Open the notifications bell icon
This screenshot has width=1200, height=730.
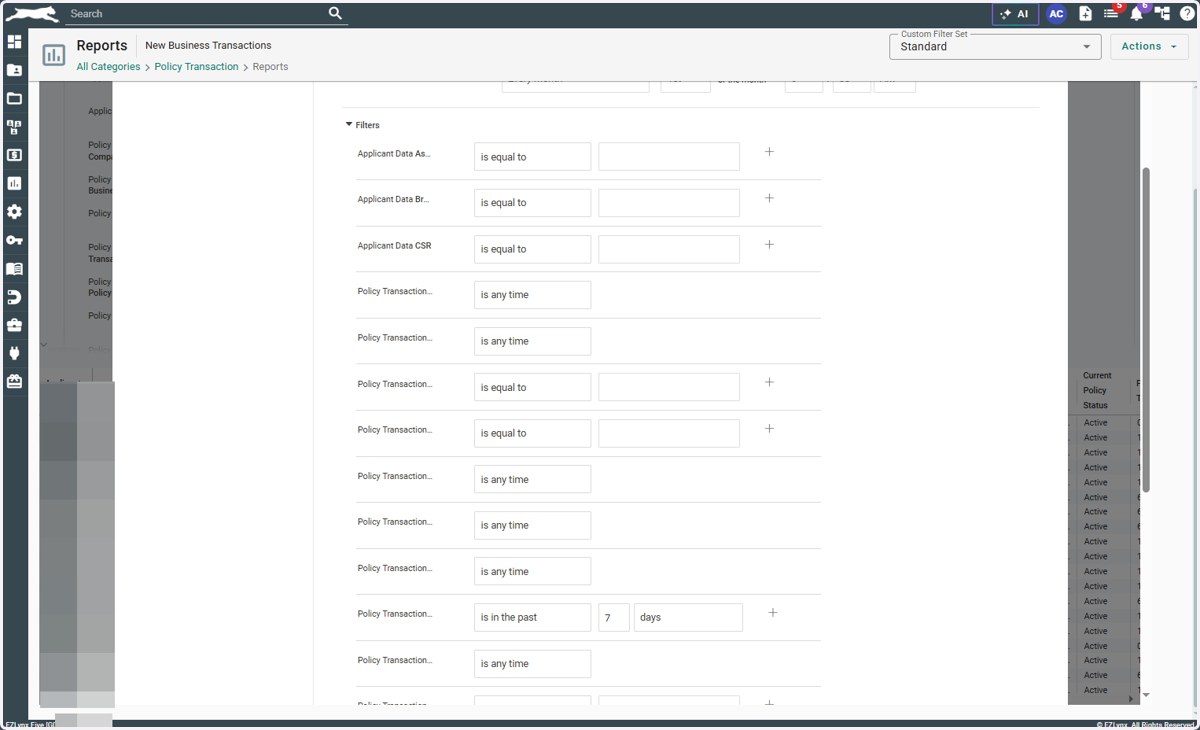[1137, 14]
